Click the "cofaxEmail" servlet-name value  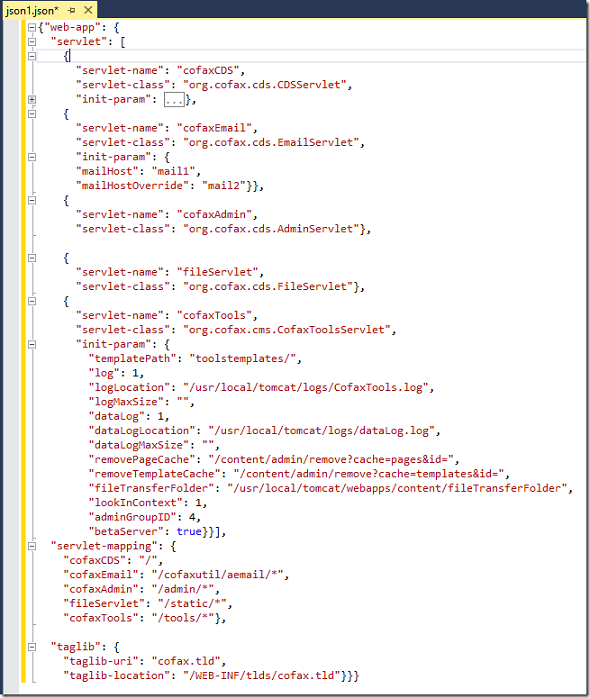pyautogui.click(x=215, y=128)
